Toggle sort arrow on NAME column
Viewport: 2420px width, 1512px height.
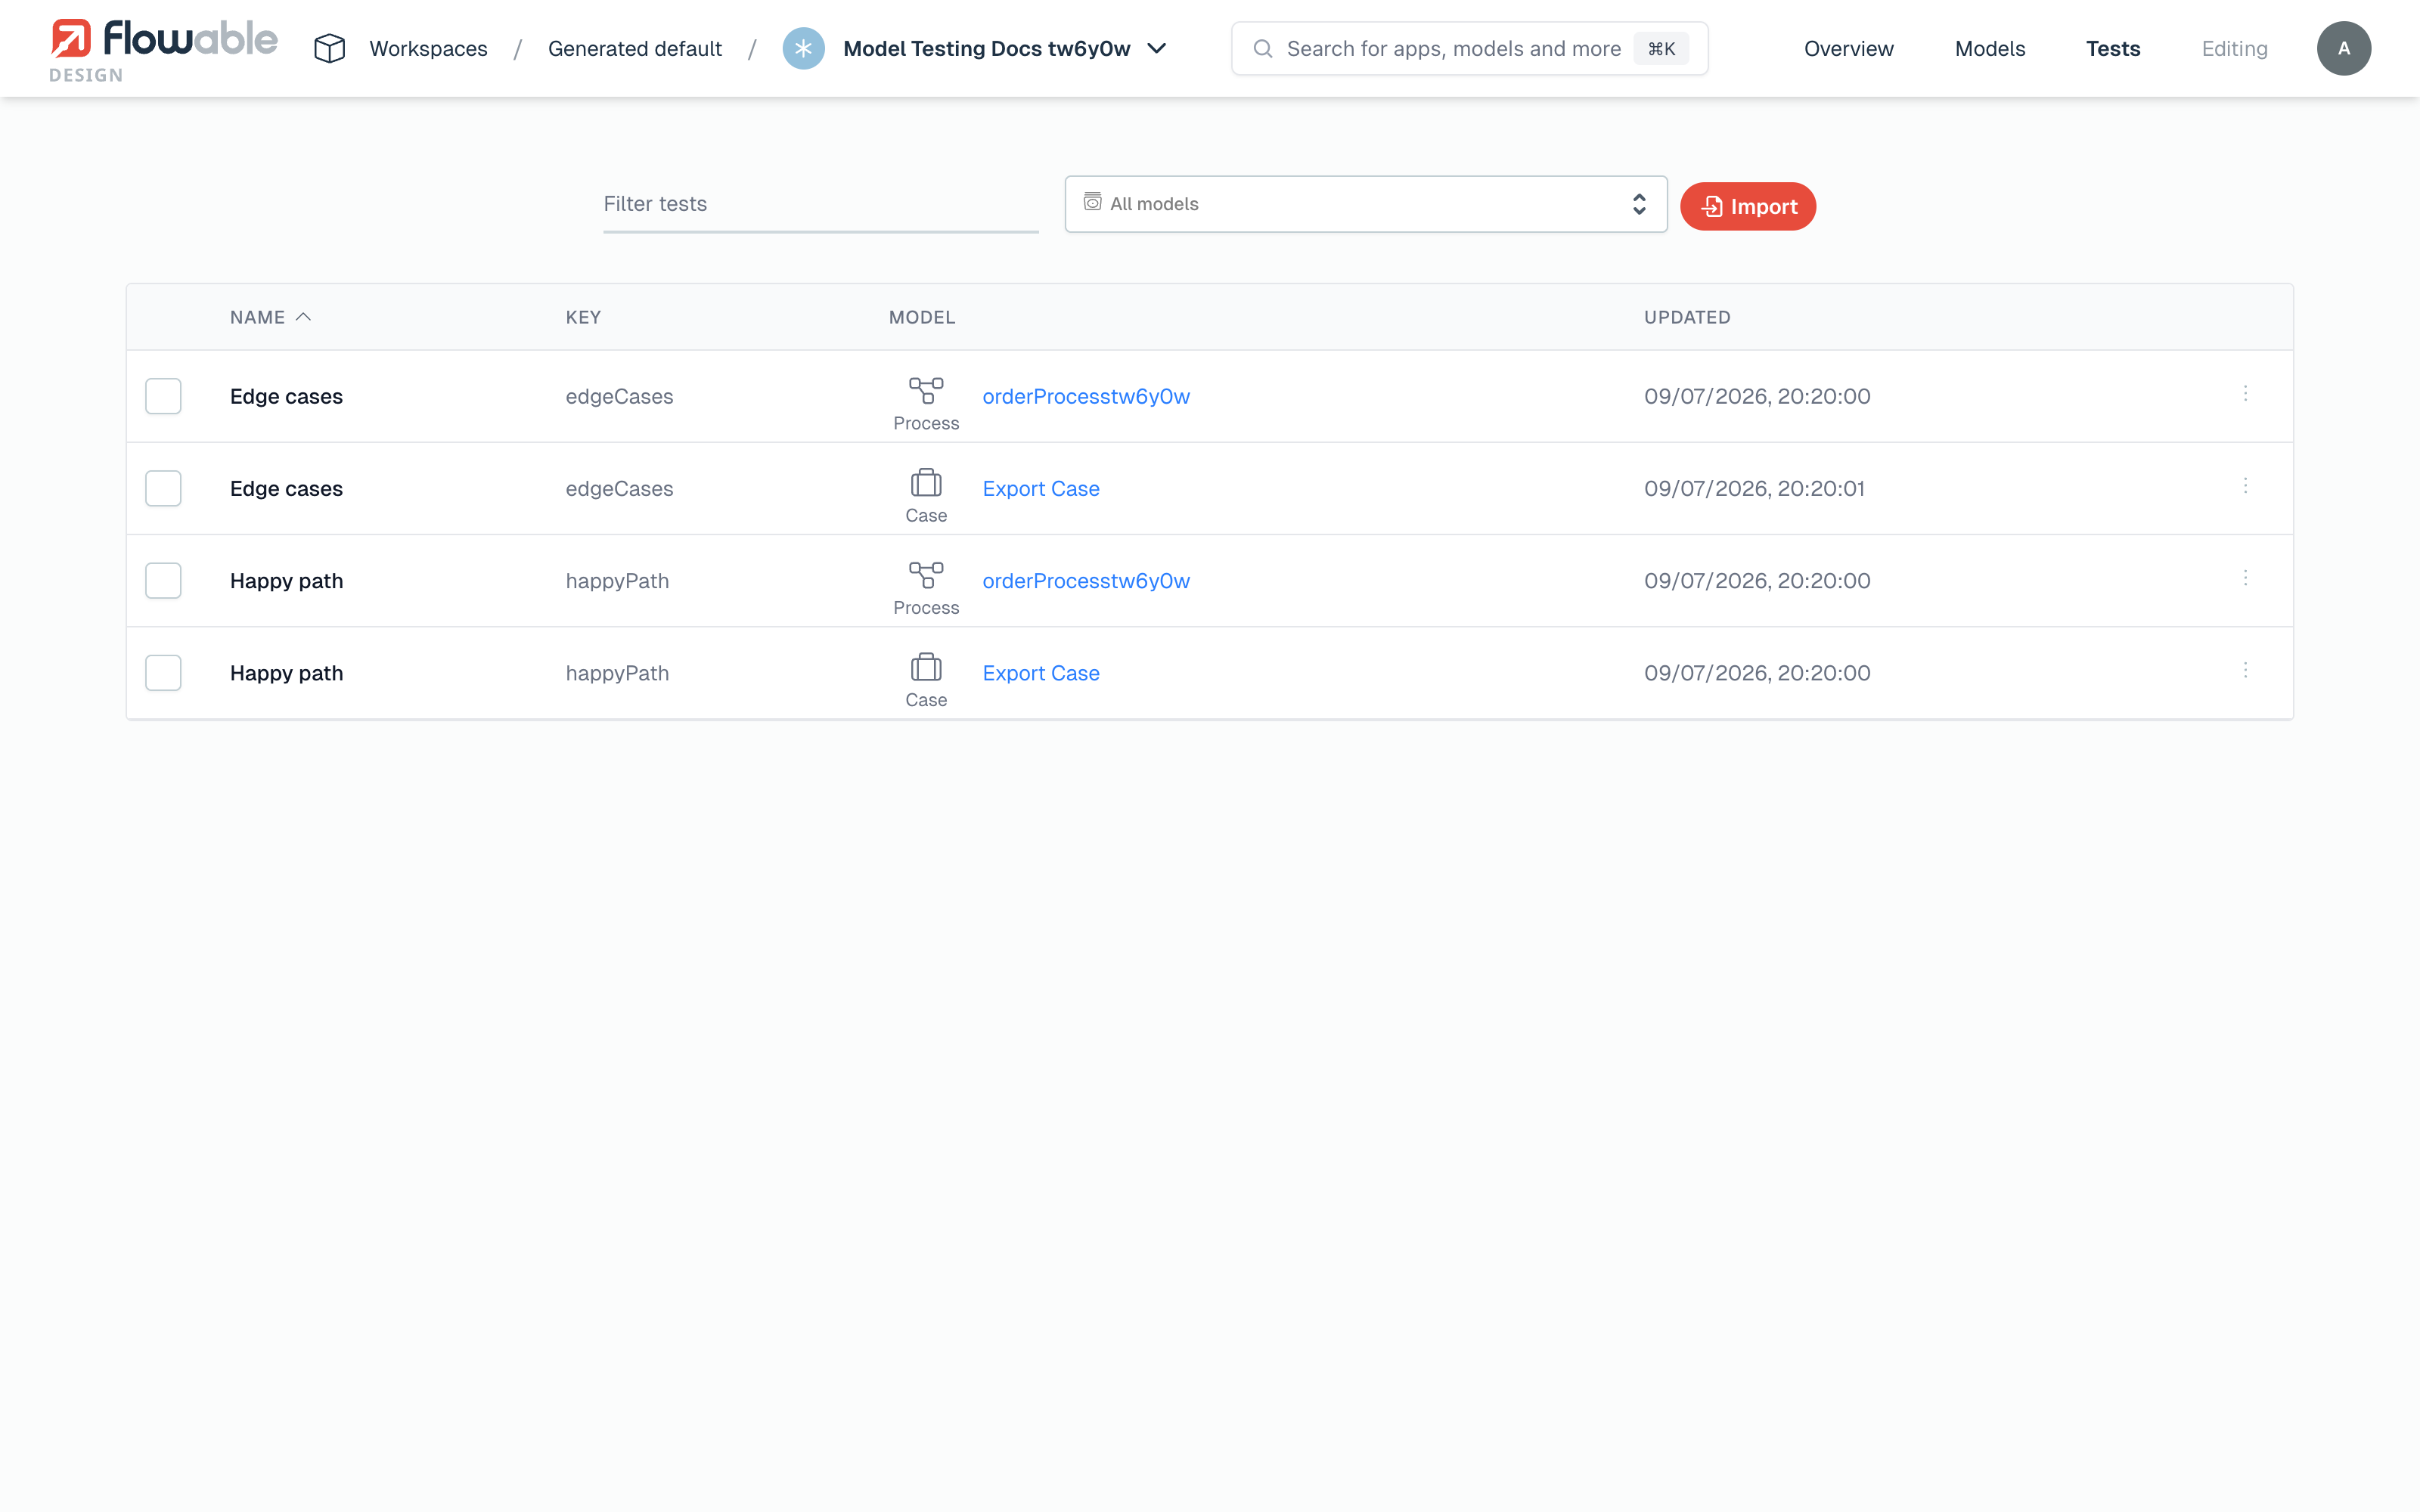[304, 317]
